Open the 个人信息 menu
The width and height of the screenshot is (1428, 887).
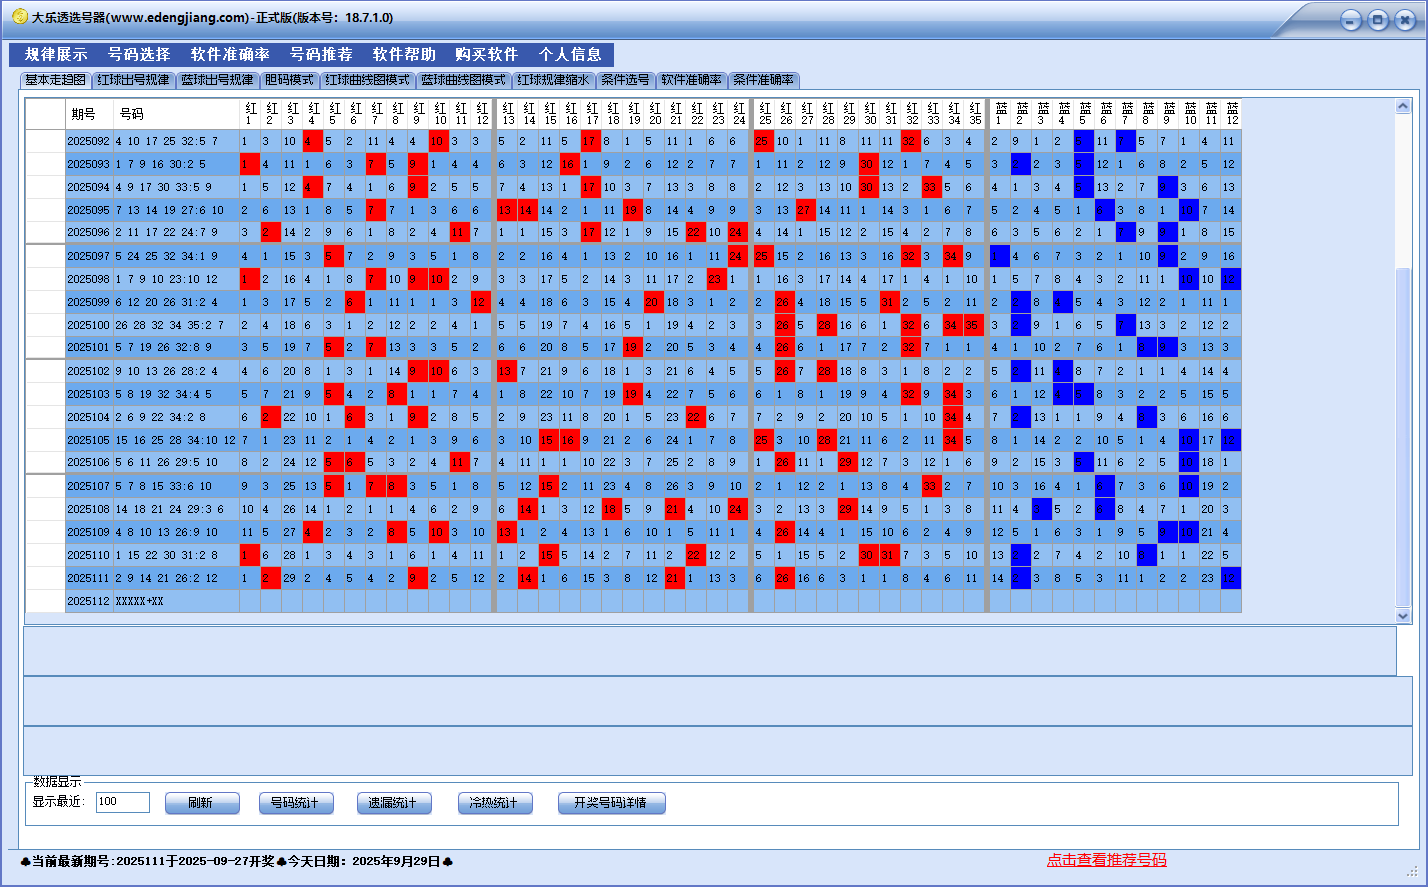click(x=570, y=55)
